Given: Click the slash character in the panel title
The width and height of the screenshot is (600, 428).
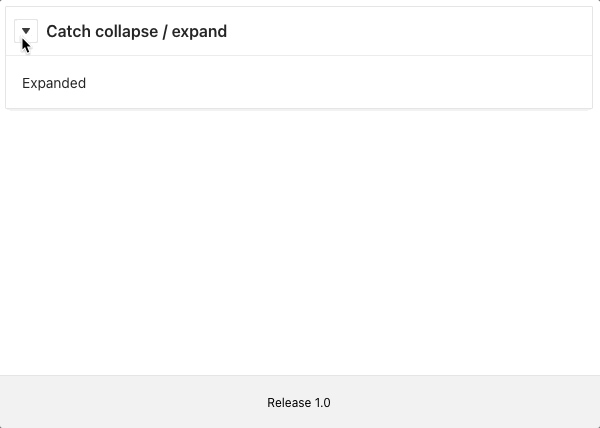Looking at the screenshot, I should click(x=165, y=32).
